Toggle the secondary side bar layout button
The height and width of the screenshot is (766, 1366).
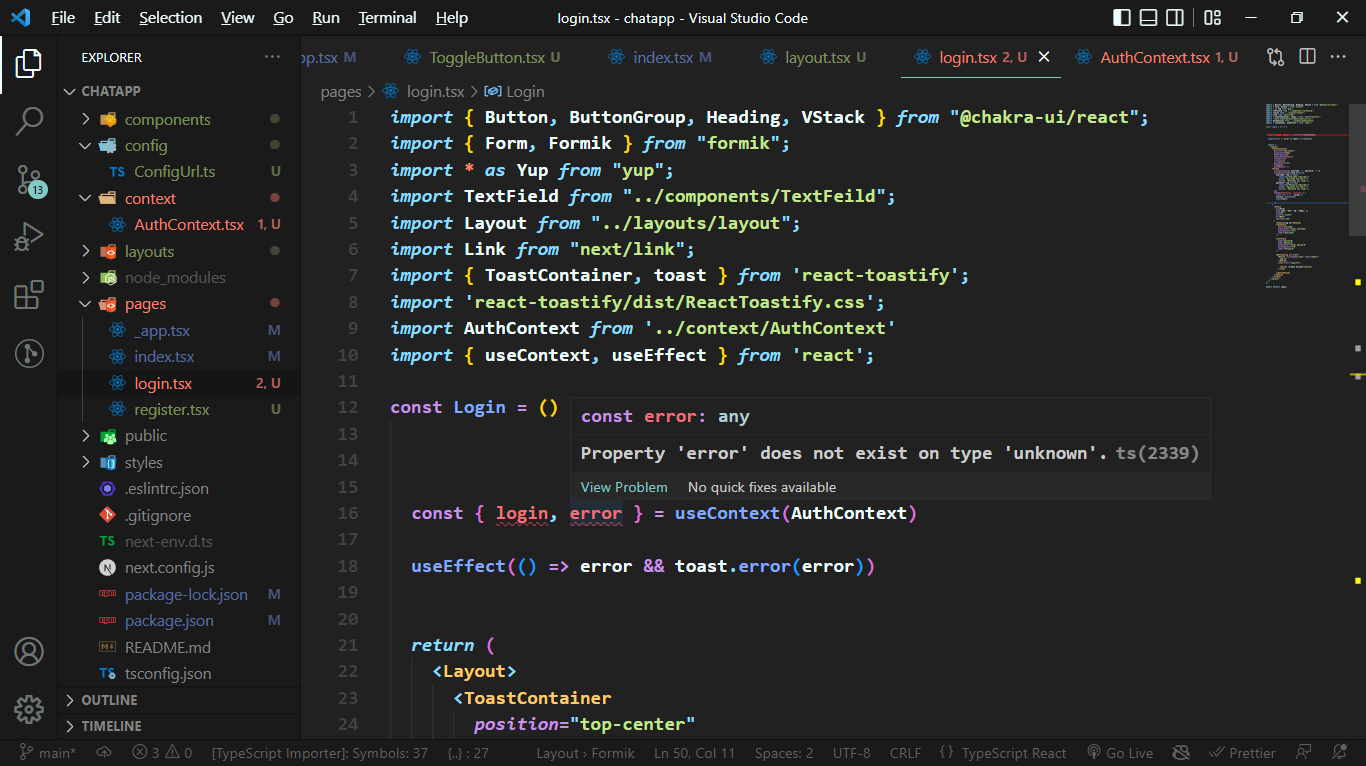(x=1175, y=18)
